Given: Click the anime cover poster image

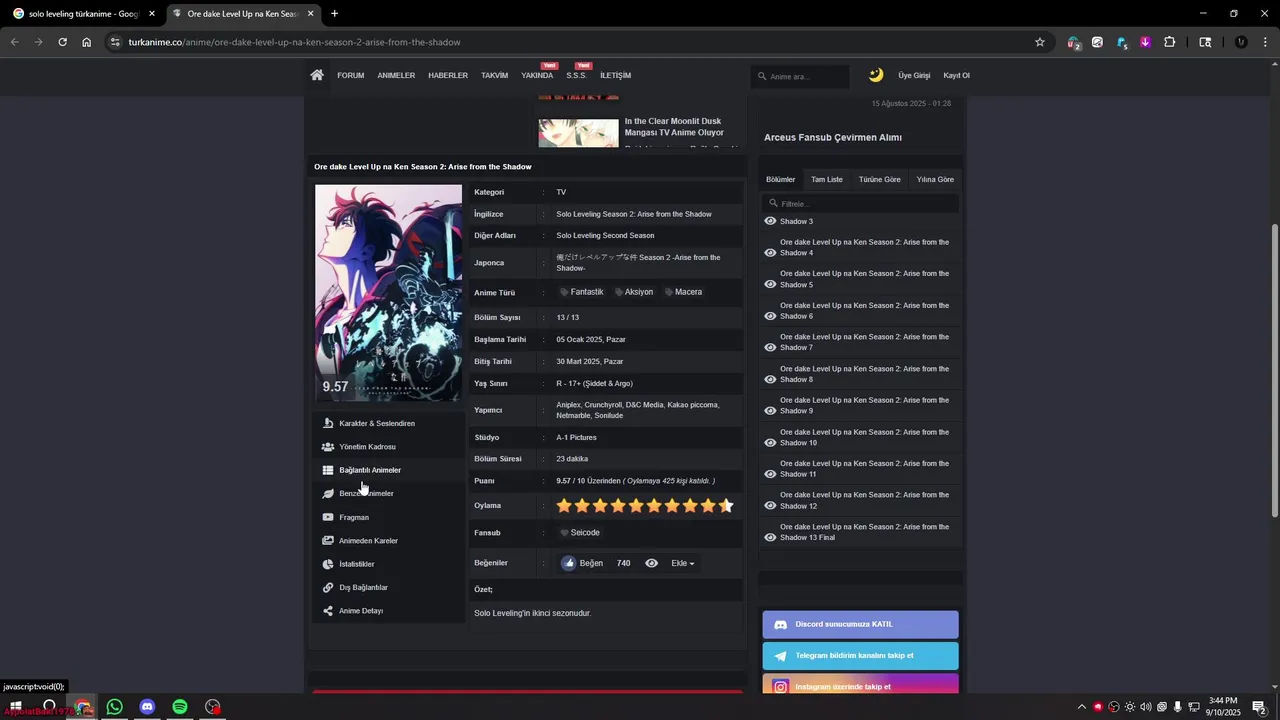Looking at the screenshot, I should 388,293.
